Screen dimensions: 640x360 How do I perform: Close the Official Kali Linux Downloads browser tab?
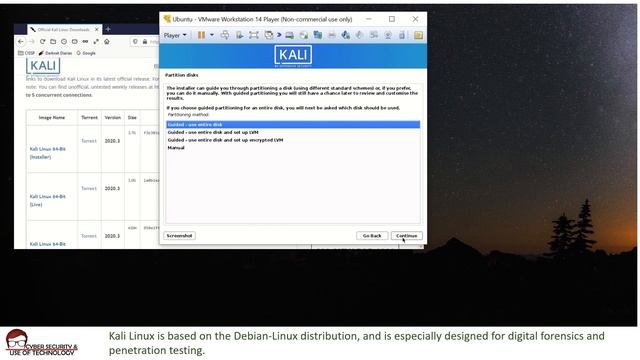97,29
